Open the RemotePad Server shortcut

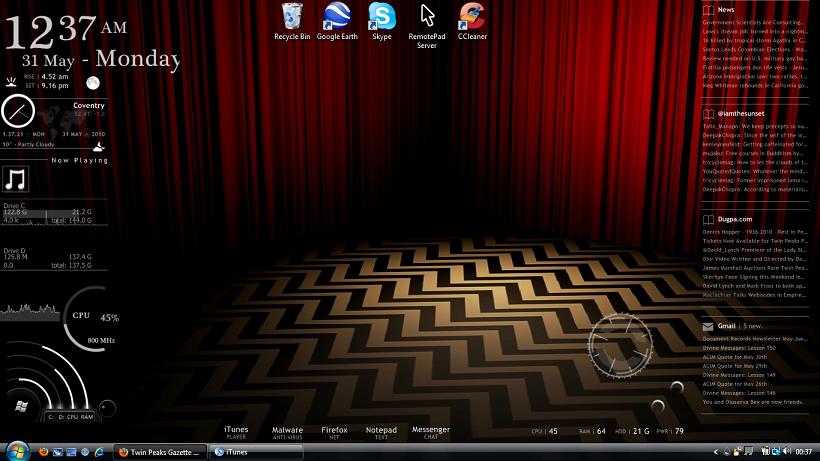427,26
